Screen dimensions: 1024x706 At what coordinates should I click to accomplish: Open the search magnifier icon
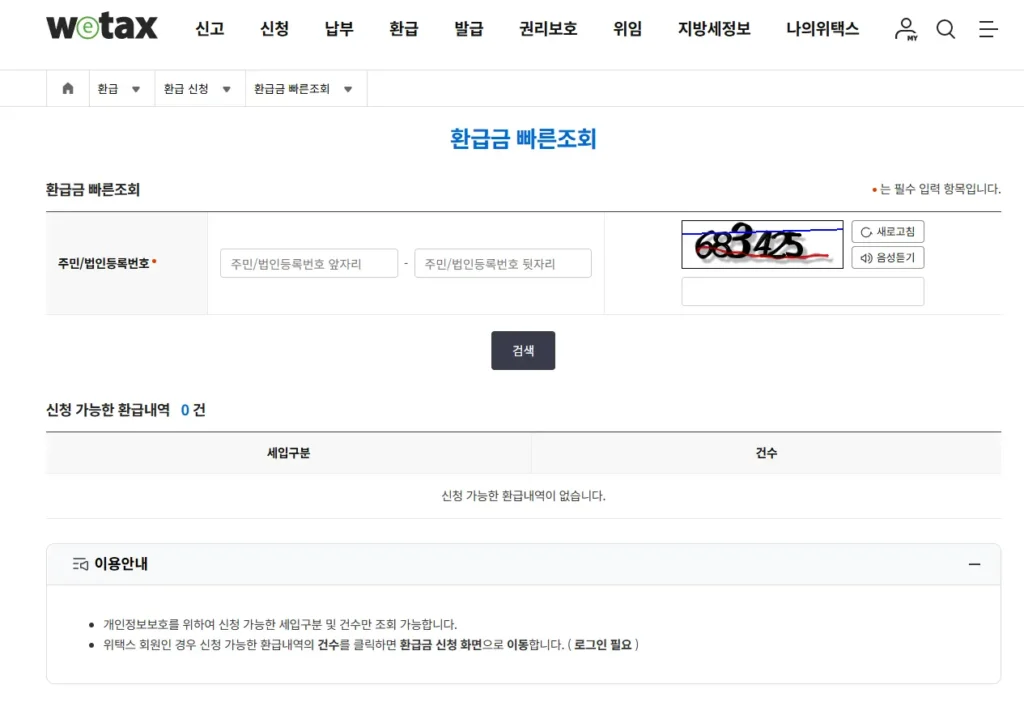tap(946, 29)
